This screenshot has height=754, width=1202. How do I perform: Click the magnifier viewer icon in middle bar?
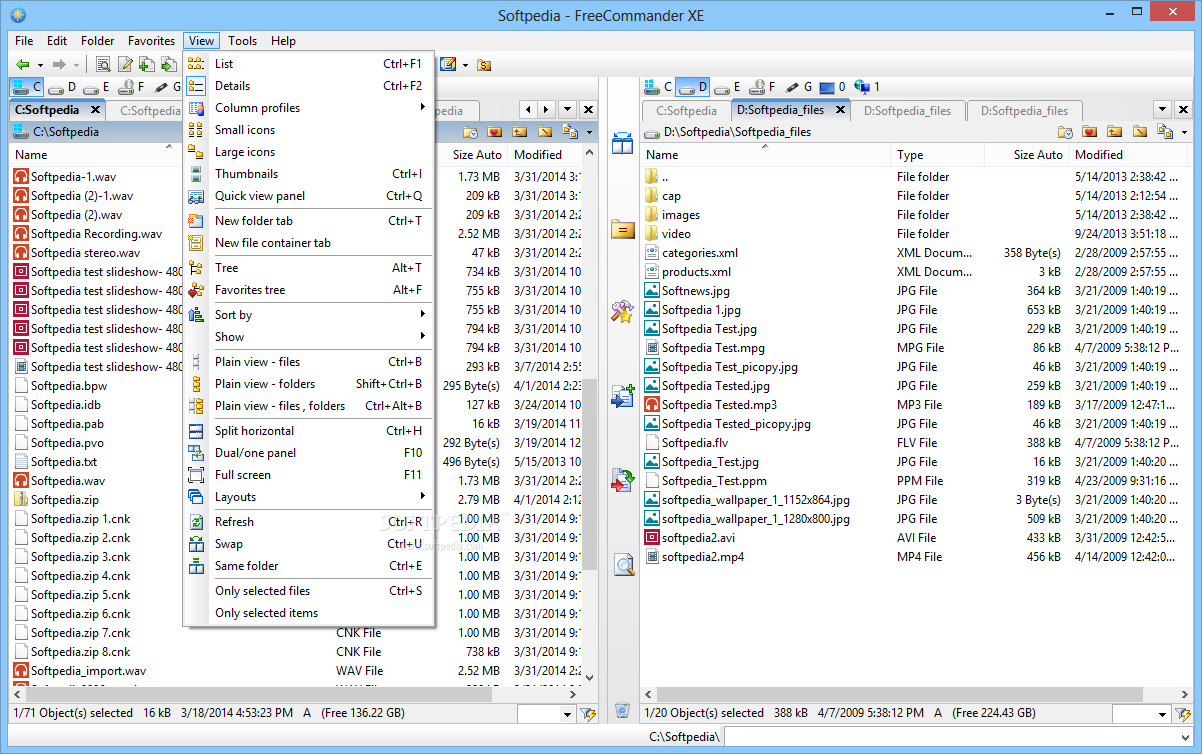click(622, 565)
